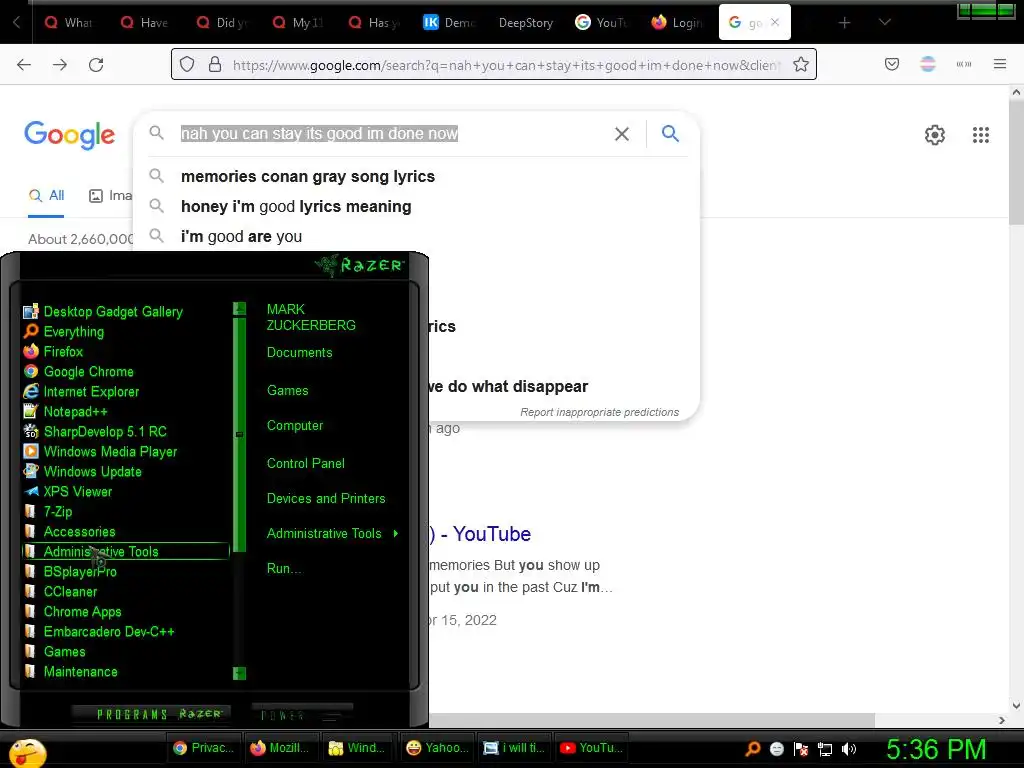Image resolution: width=1024 pixels, height=768 pixels.
Task: Clear the Google search box text
Action: (x=622, y=134)
